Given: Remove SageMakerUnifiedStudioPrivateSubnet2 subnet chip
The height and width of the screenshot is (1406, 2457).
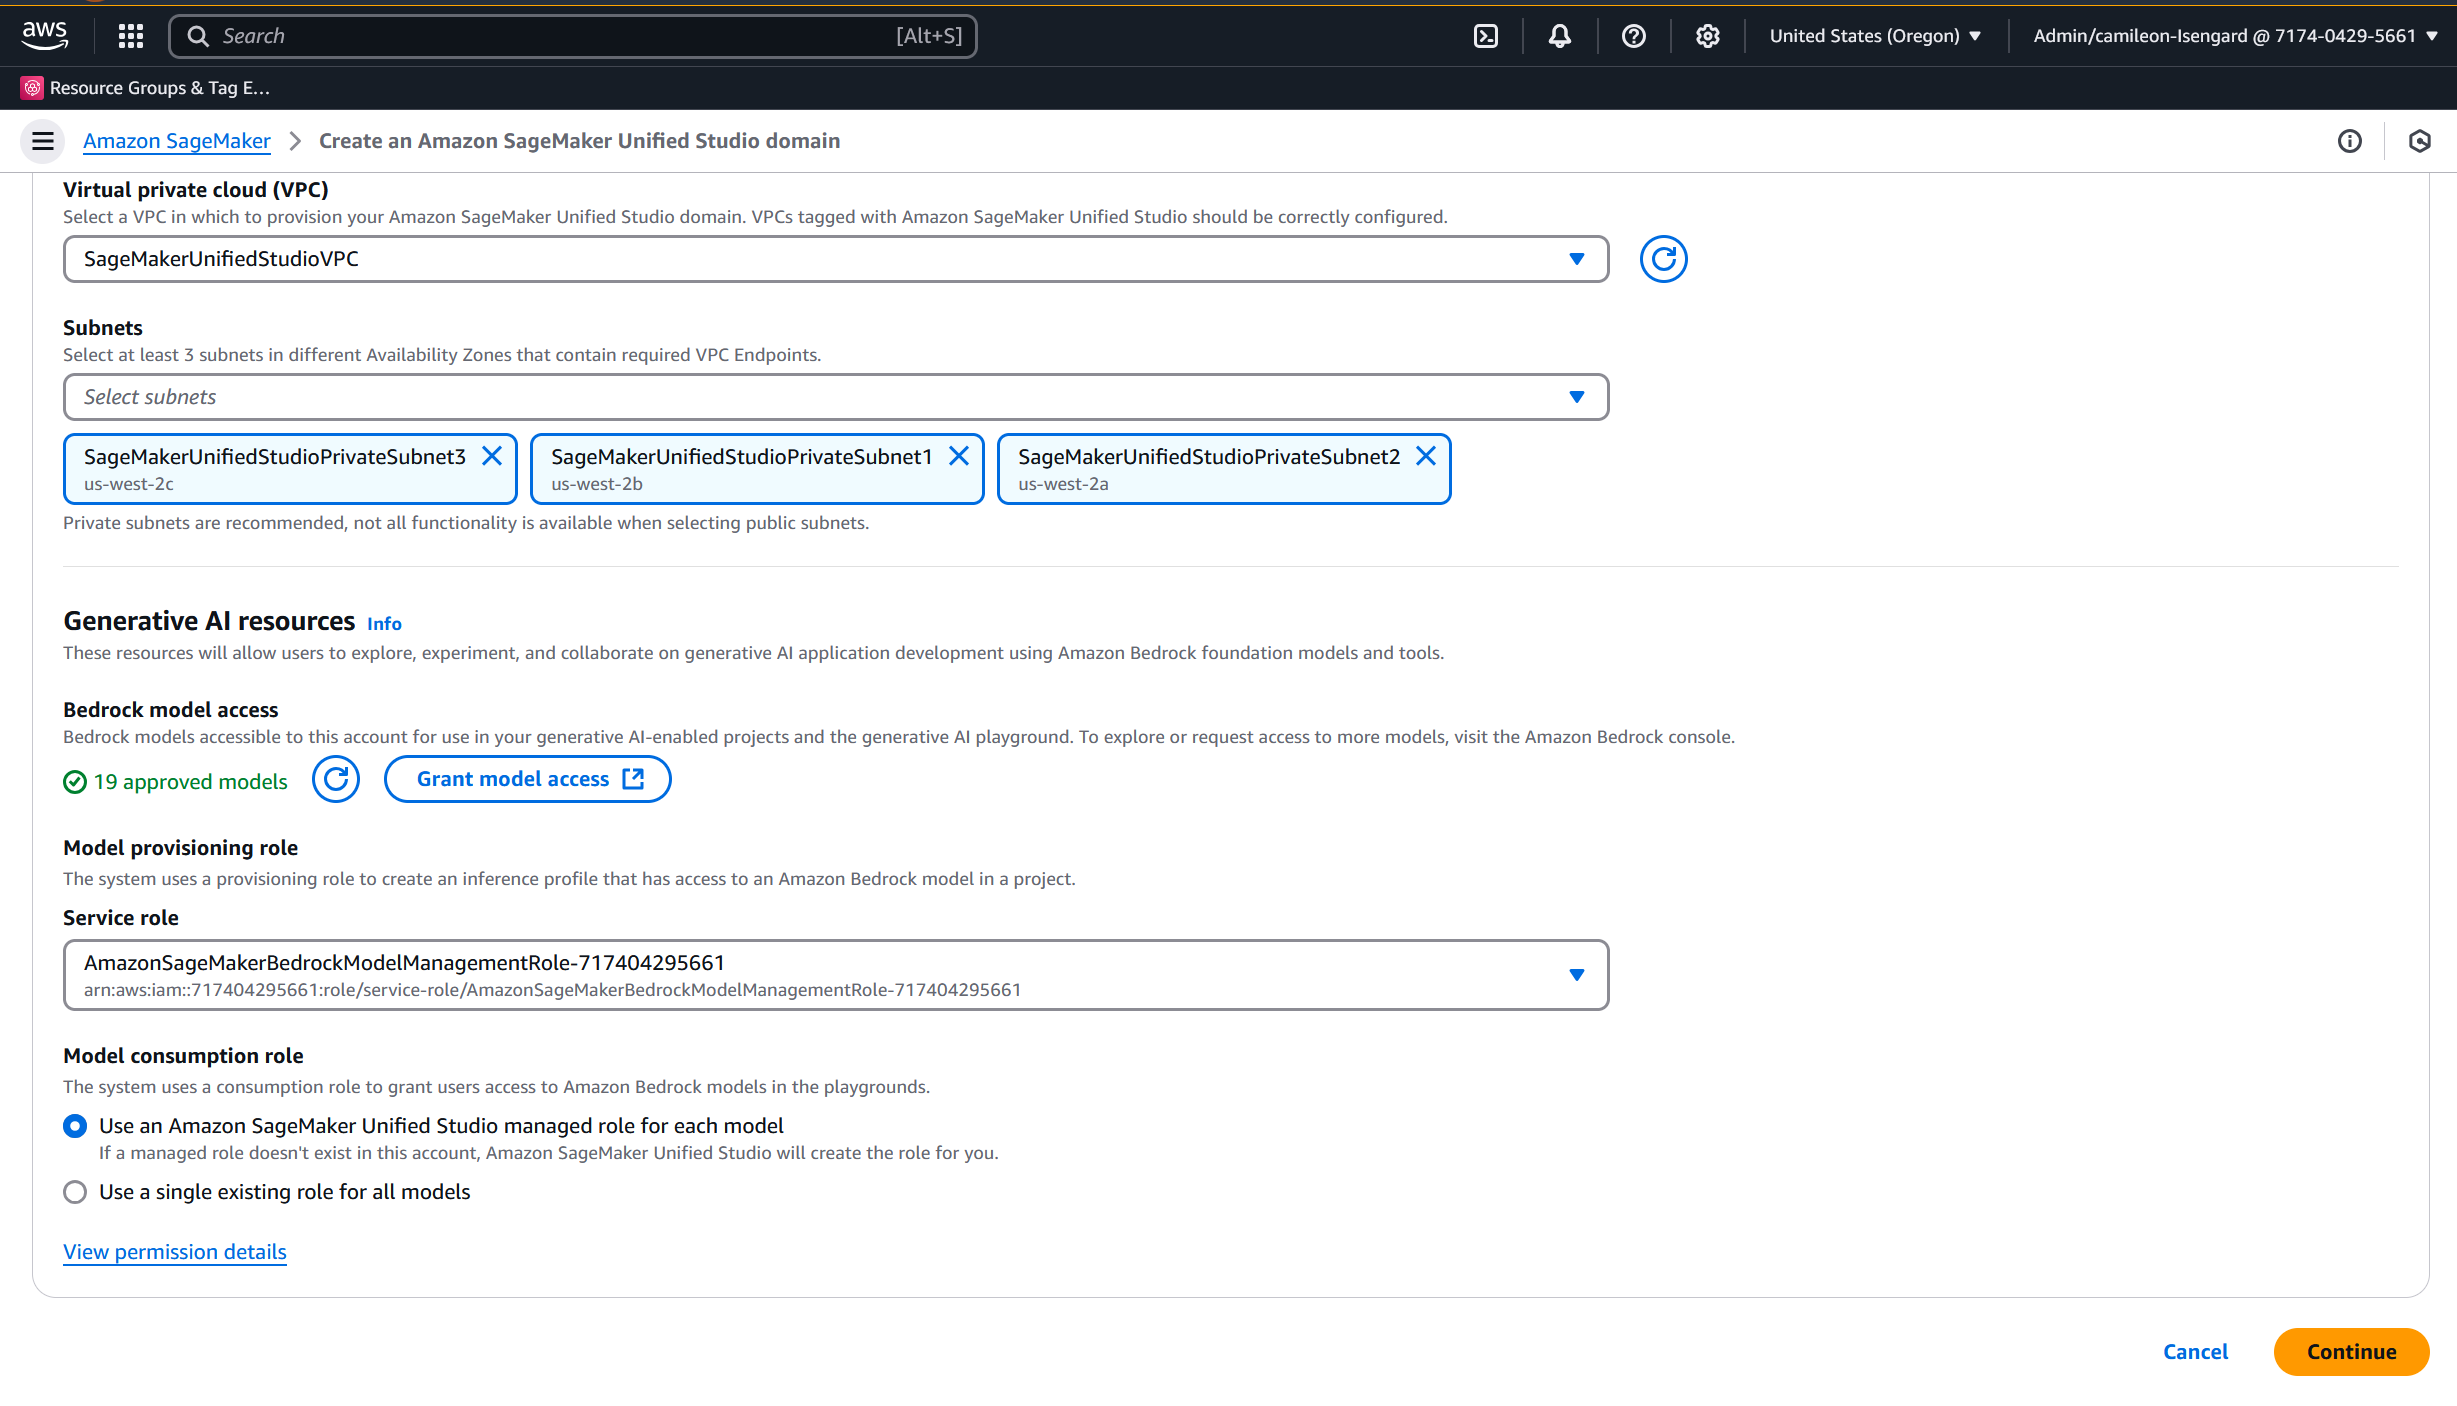Looking at the screenshot, I should point(1426,456).
